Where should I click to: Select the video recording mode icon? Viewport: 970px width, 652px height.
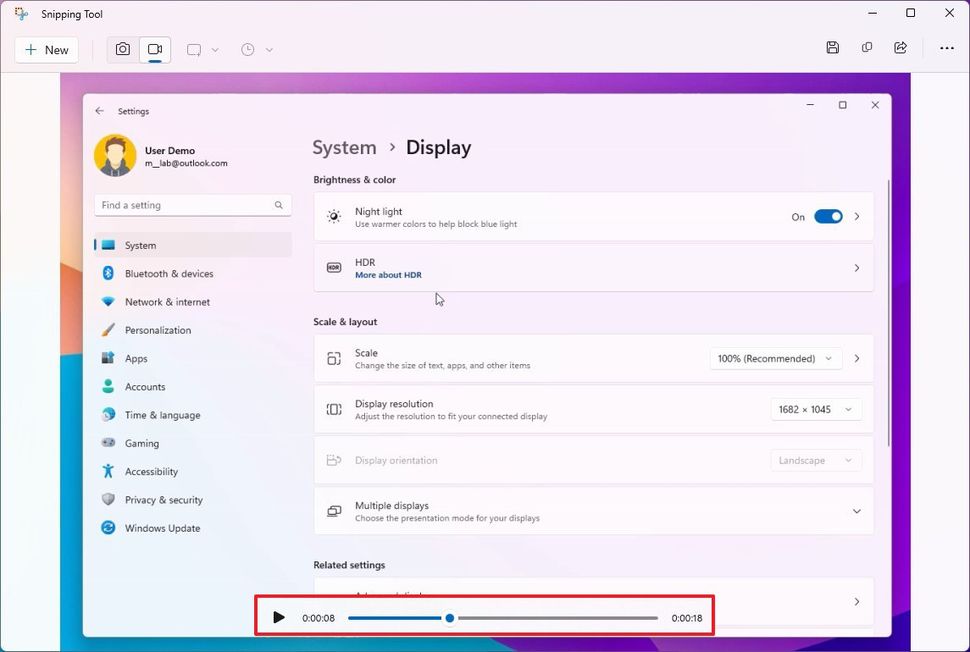154,48
